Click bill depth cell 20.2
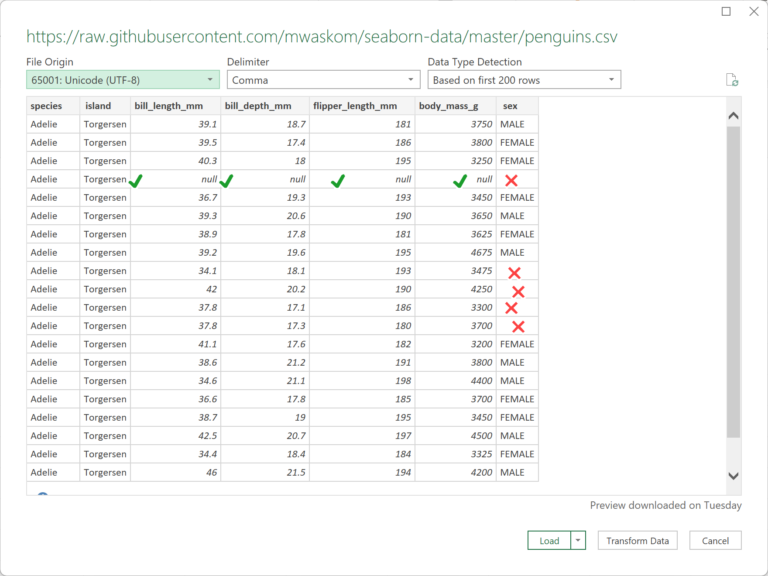This screenshot has width=768, height=576. 265,289
